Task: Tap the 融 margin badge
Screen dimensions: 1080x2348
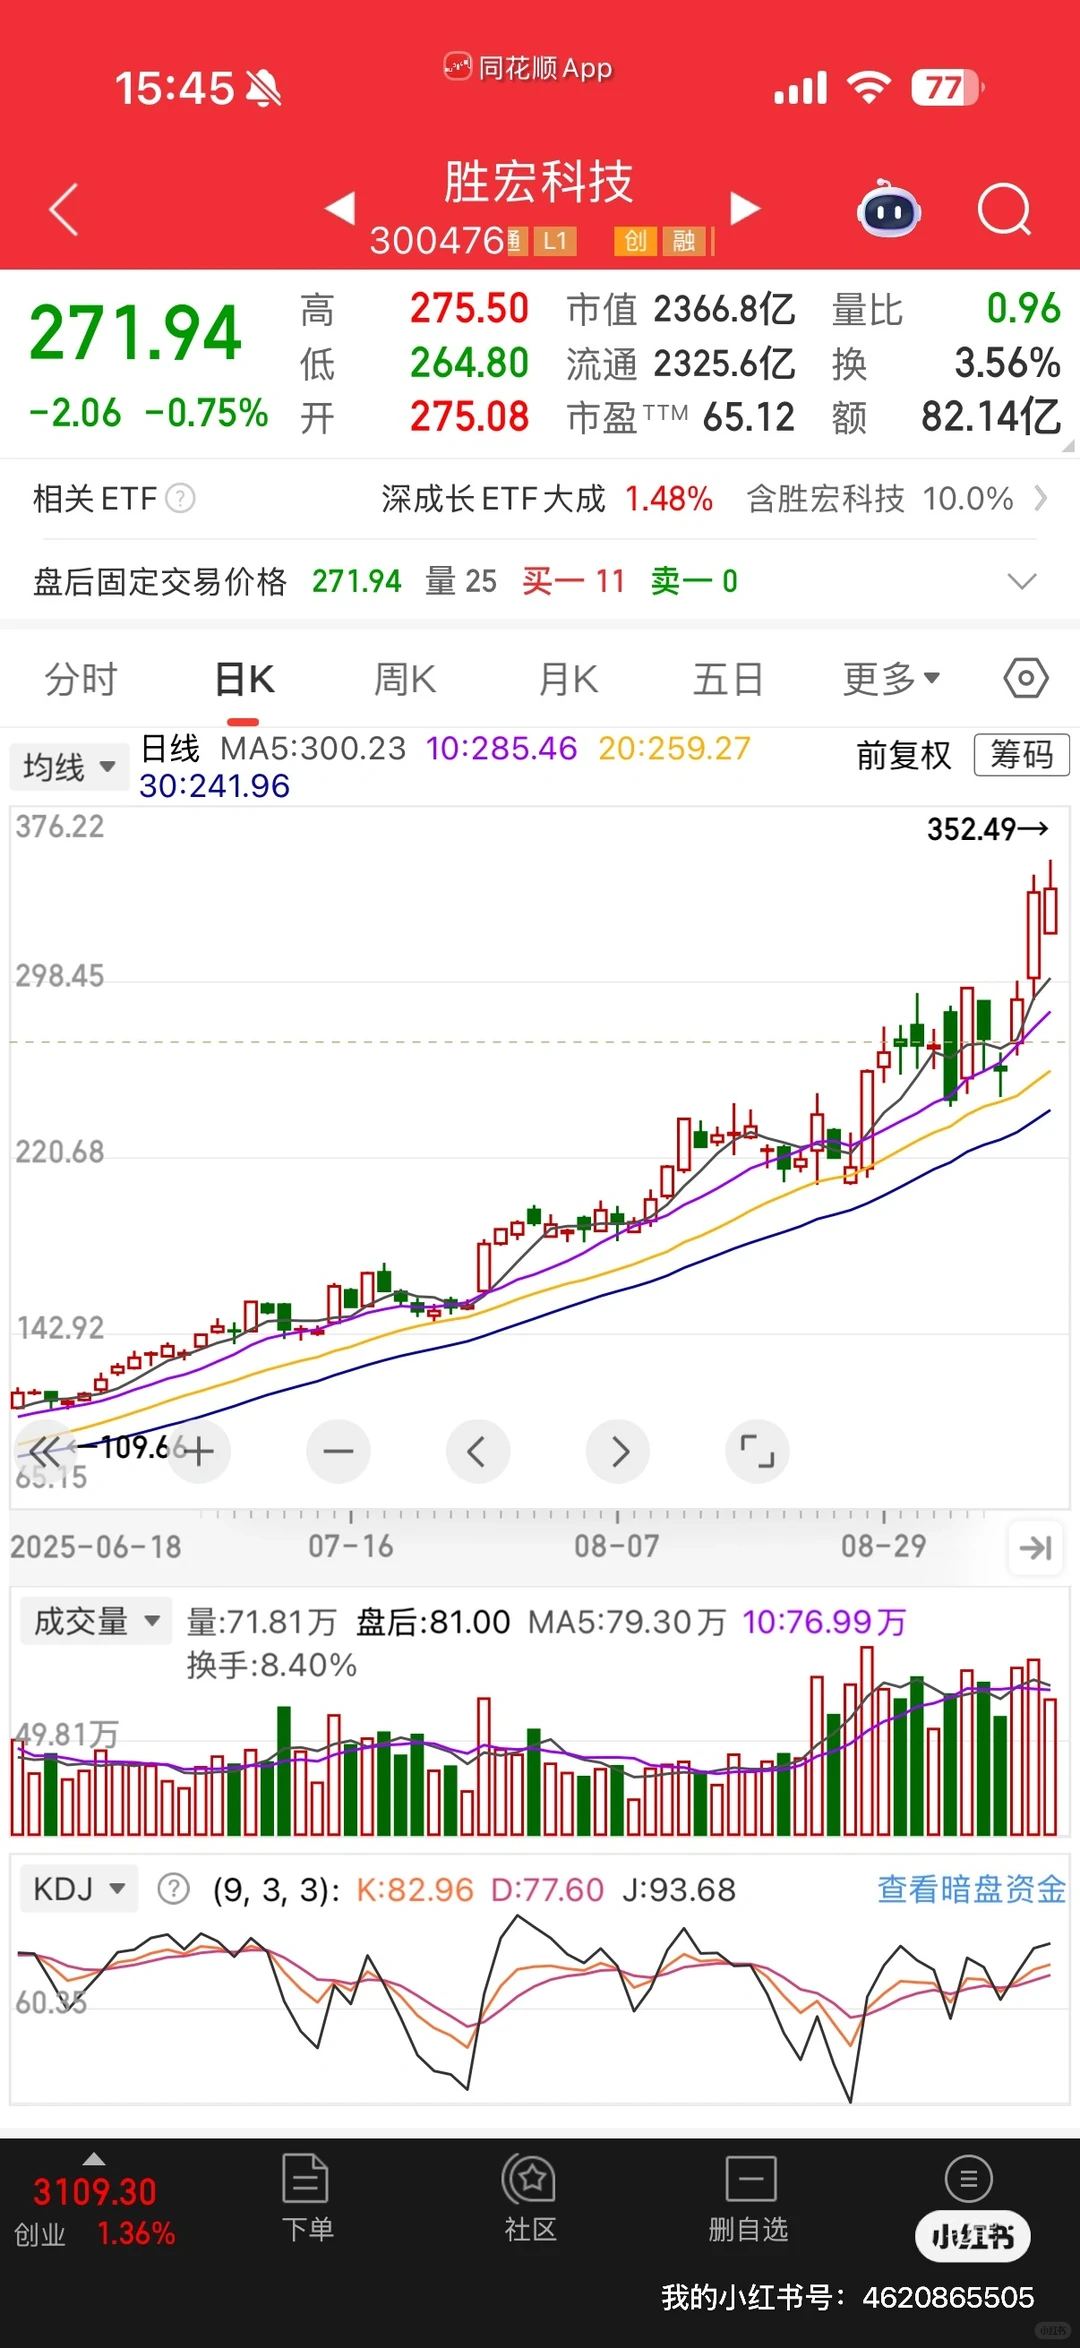Action: 685,241
